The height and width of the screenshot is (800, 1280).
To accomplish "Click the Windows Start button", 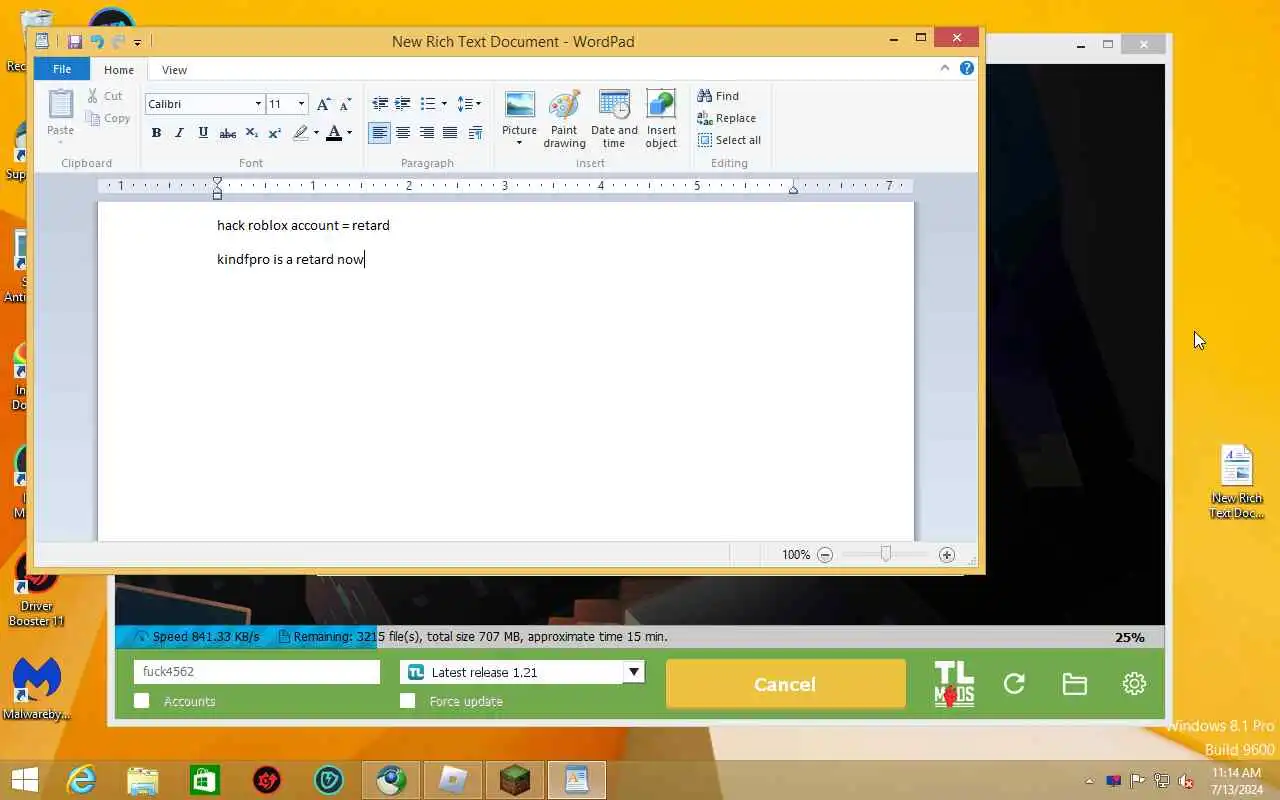I will click(25, 780).
